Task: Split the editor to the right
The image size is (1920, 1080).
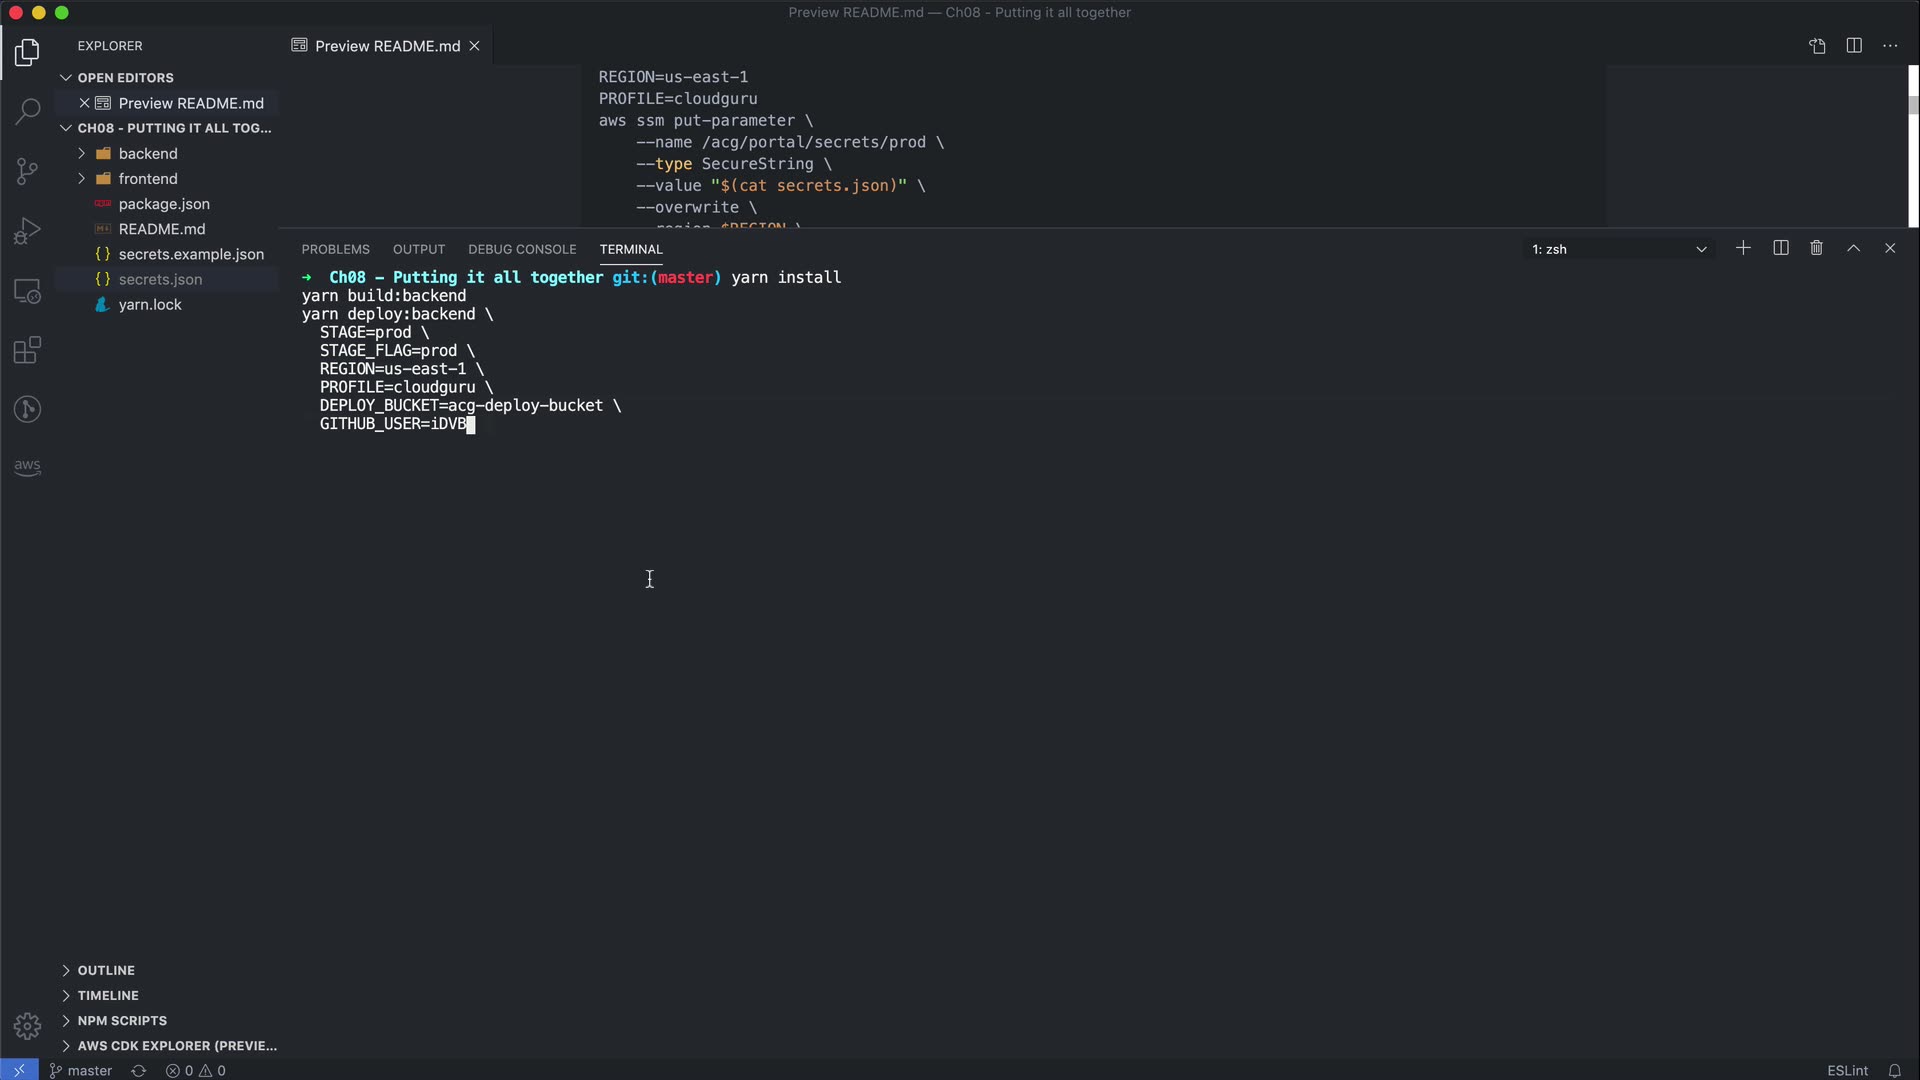Action: [1853, 46]
